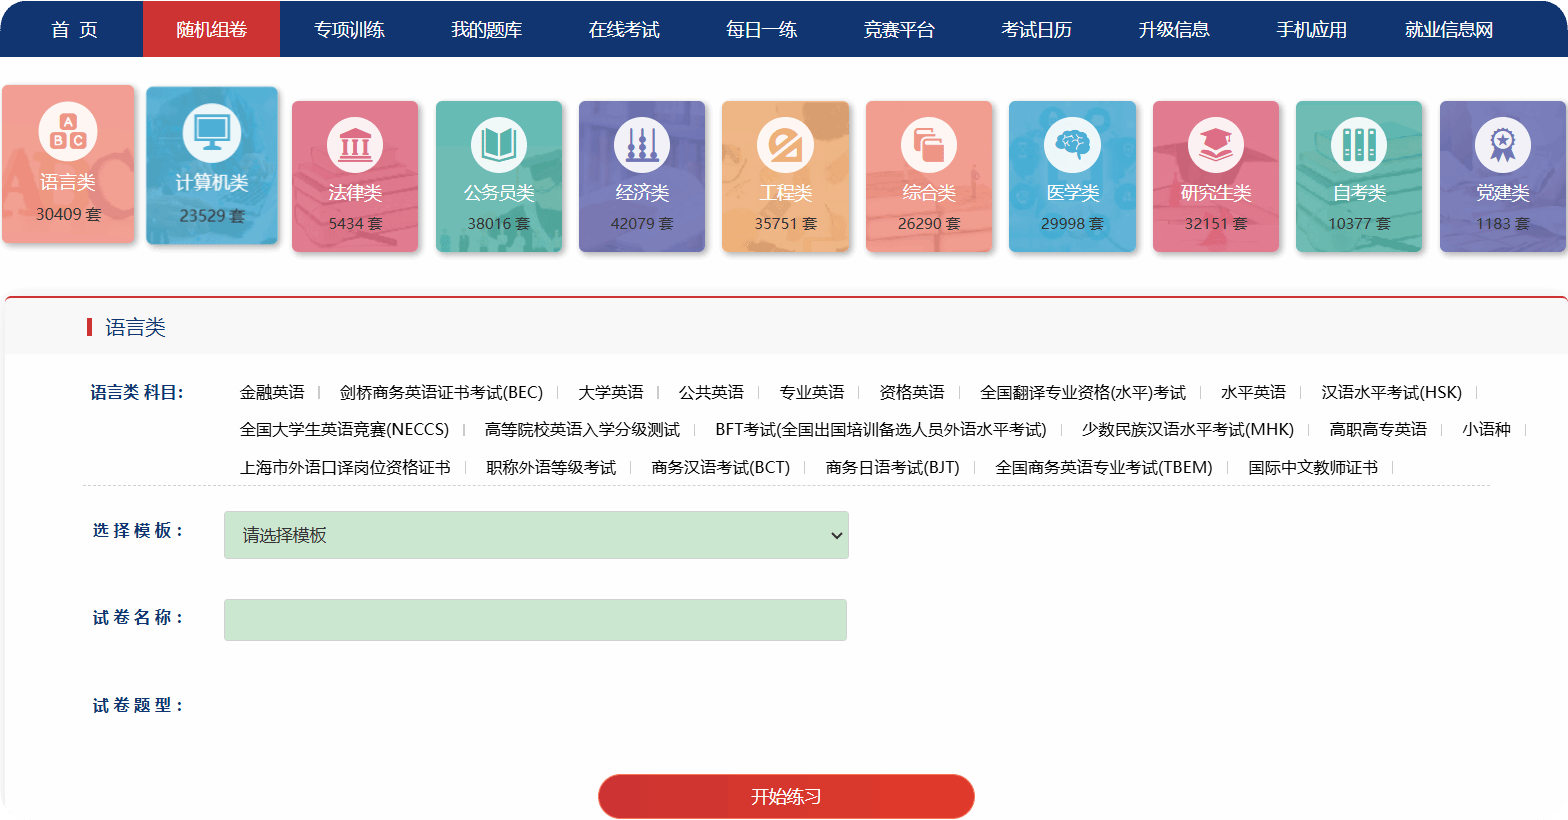This screenshot has width=1568, height=820.
Task: Click the 试卷名称 text input field
Action: point(535,620)
